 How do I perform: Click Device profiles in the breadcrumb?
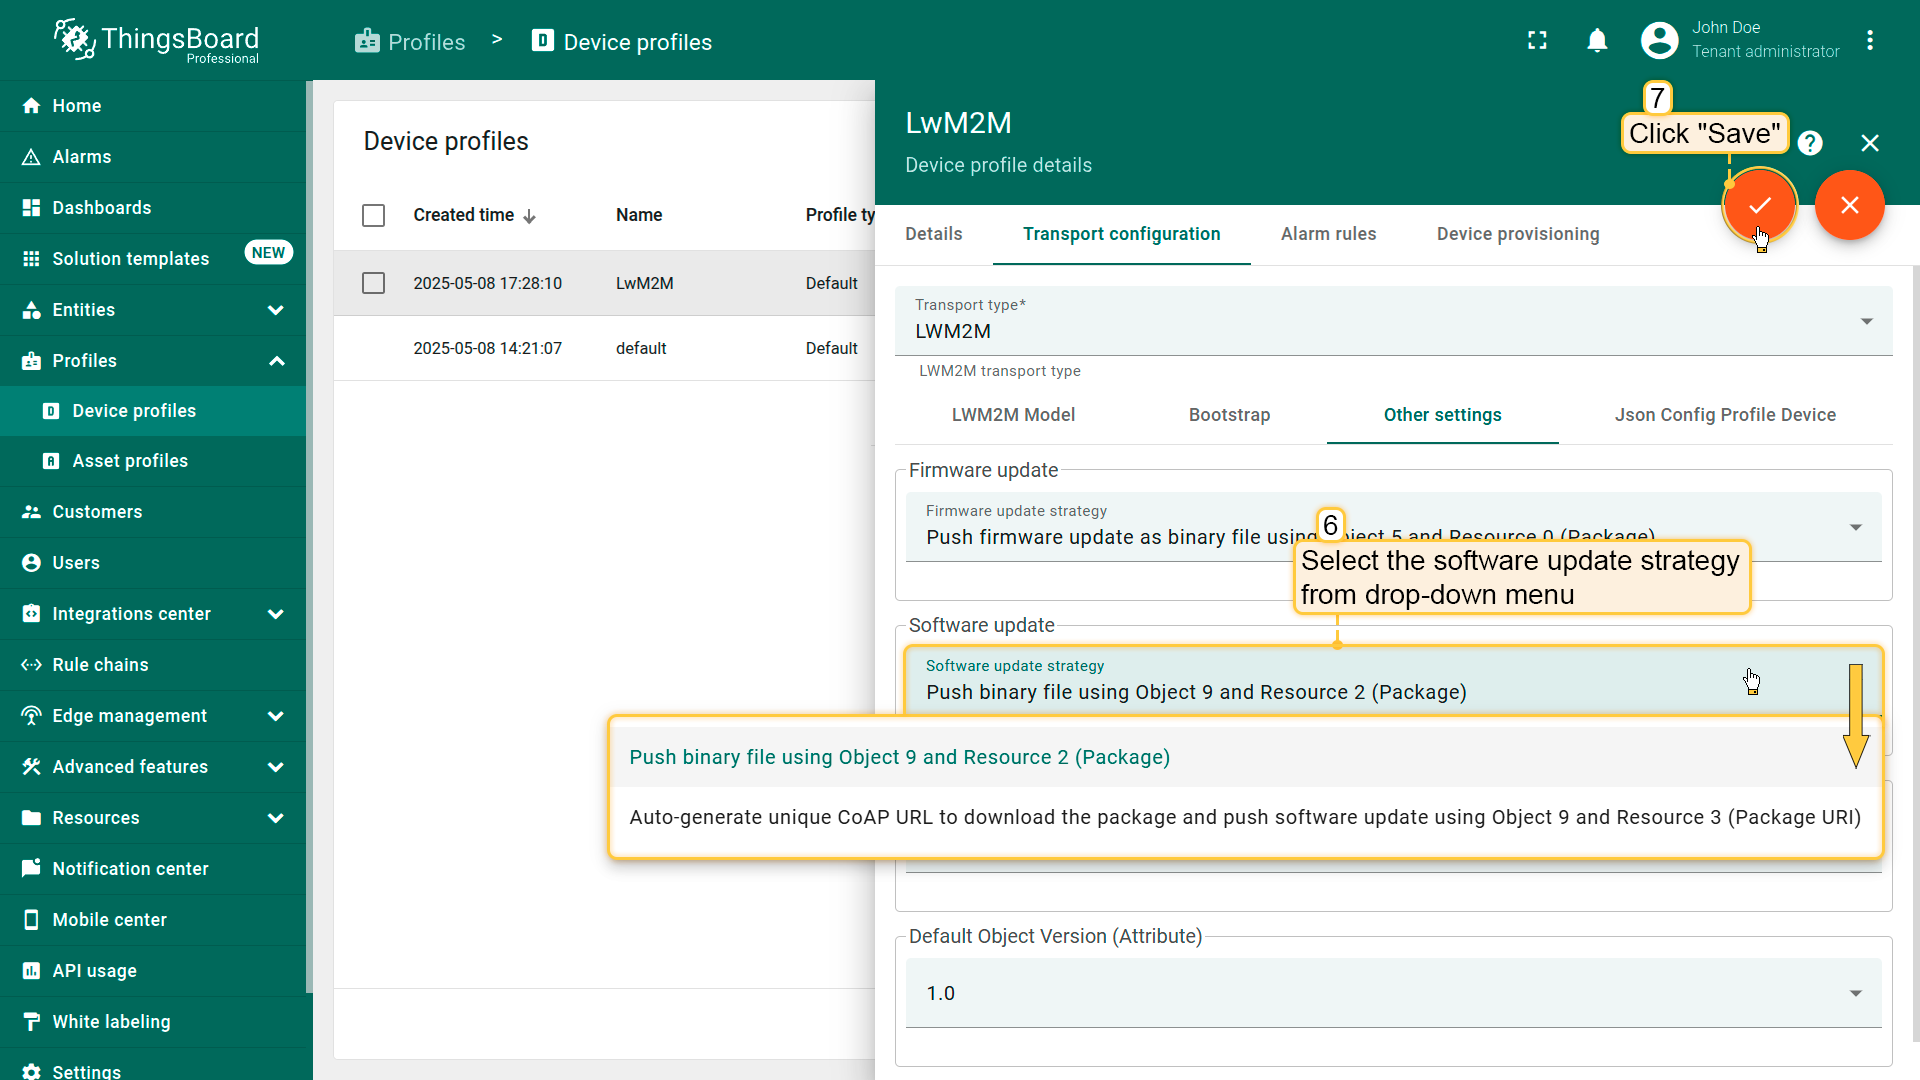coord(622,42)
